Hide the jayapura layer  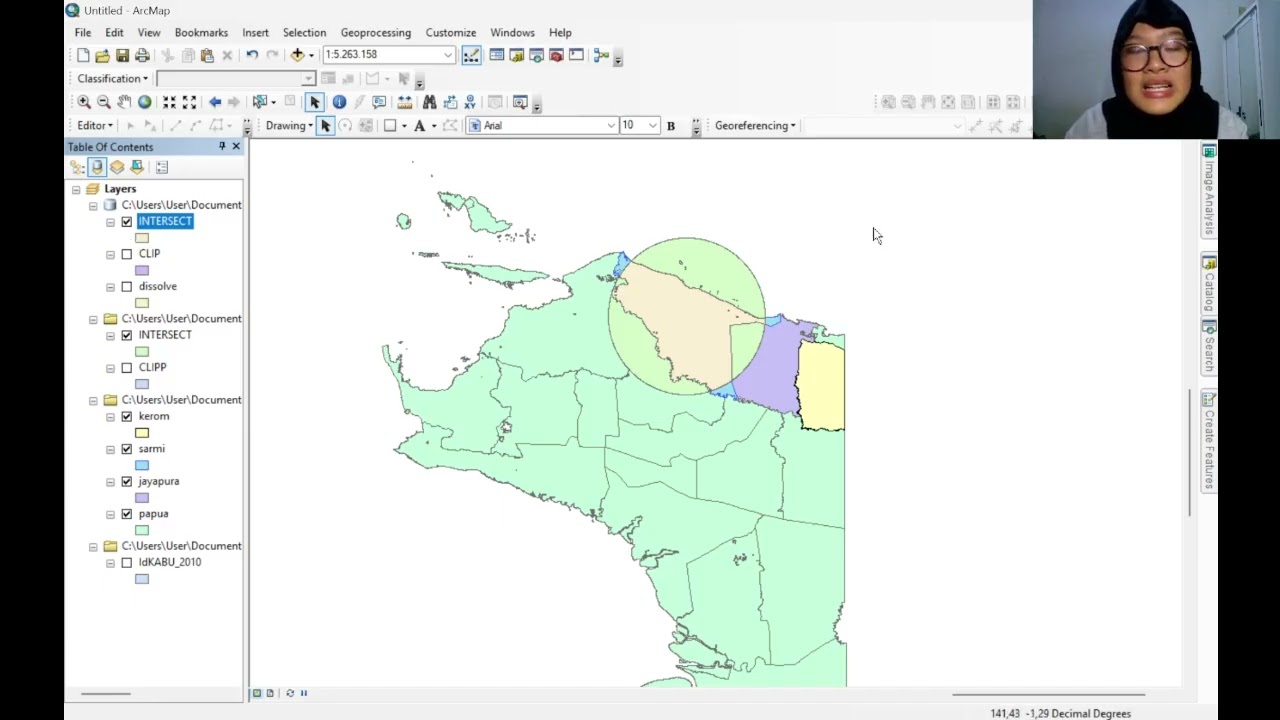[127, 482]
